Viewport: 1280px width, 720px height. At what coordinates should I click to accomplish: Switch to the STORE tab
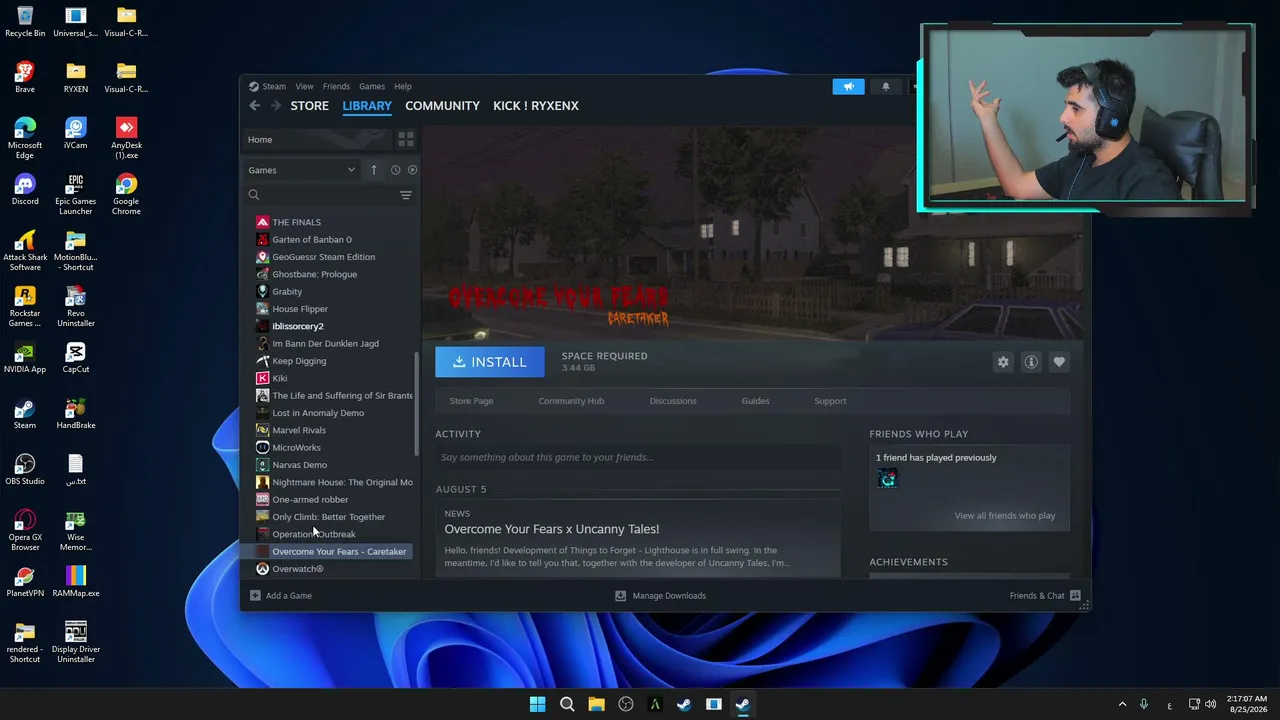309,106
